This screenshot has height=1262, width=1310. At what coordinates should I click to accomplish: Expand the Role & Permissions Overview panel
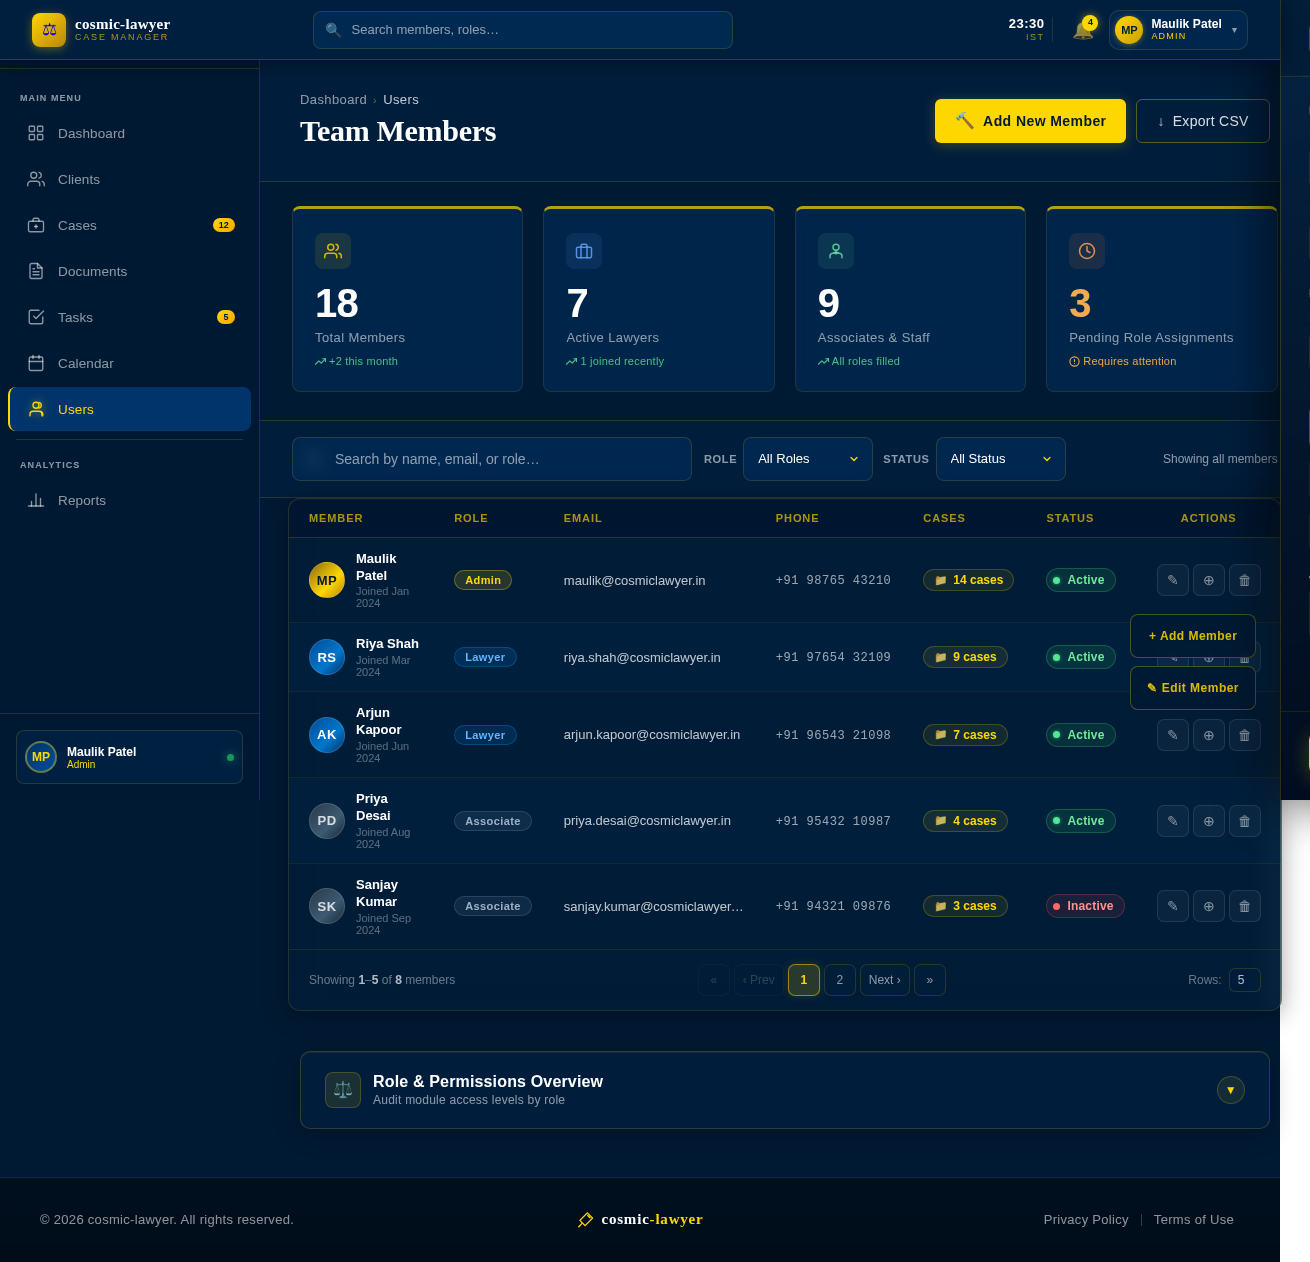click(x=1230, y=1090)
